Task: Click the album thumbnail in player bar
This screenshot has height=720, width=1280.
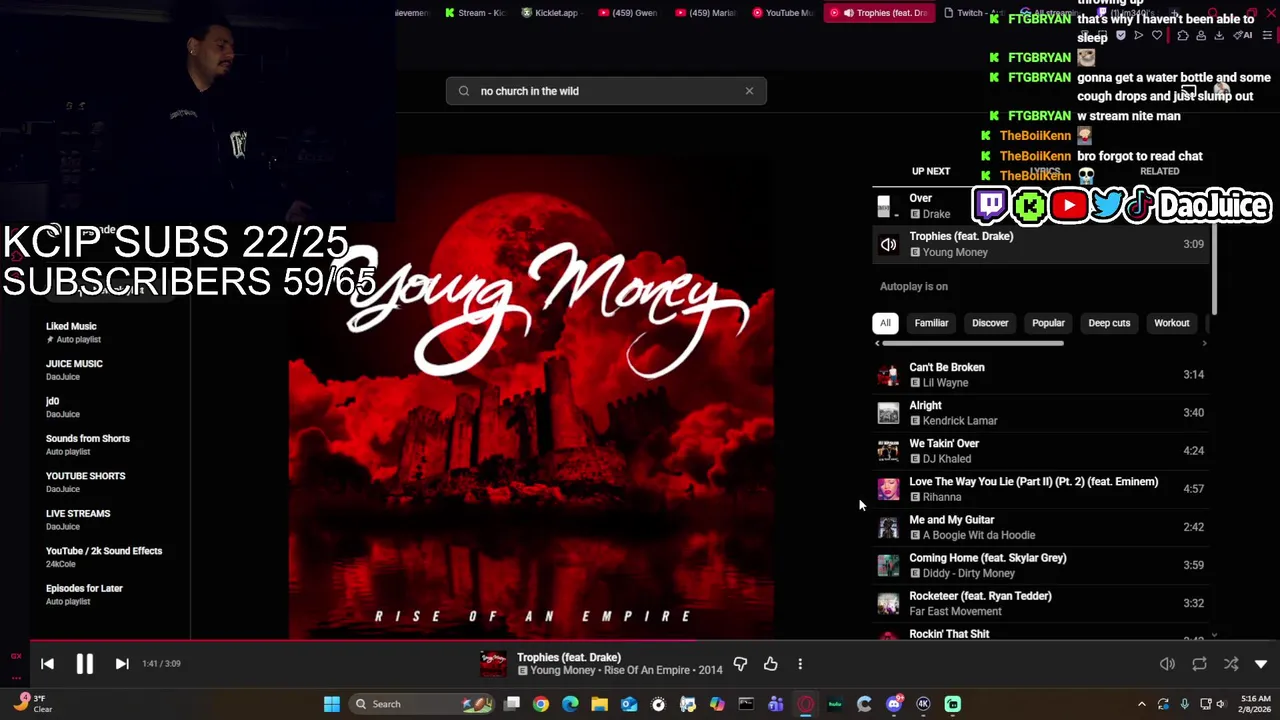Action: pyautogui.click(x=494, y=664)
